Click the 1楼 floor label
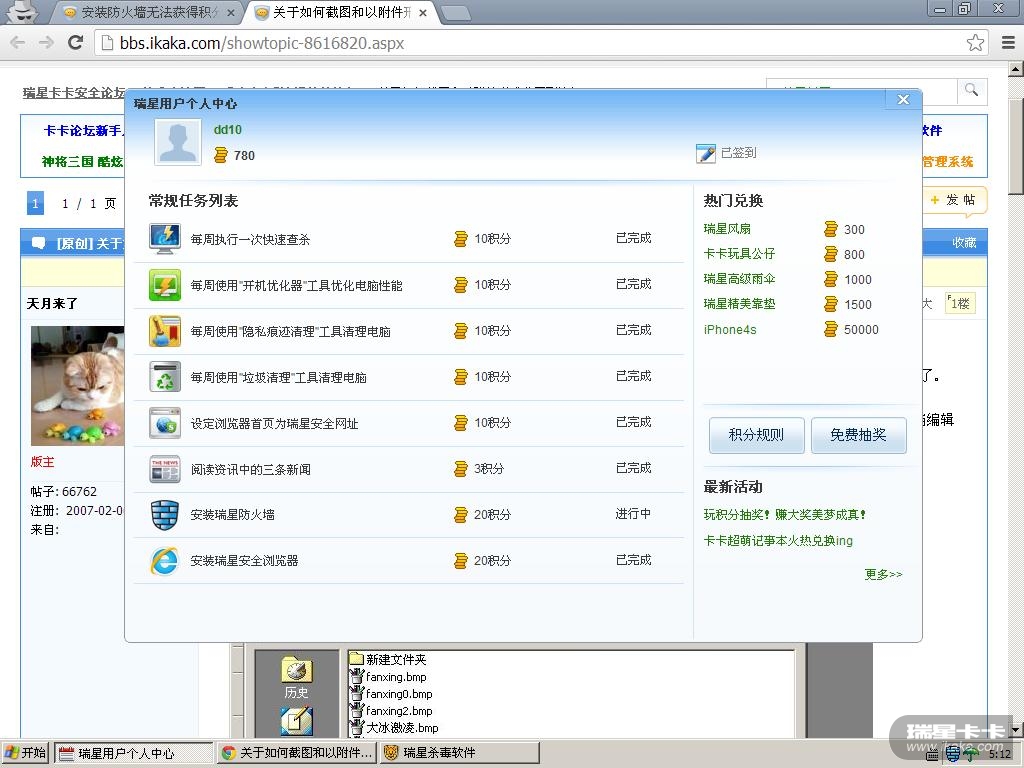Viewport: 1024px width, 768px height. point(960,303)
